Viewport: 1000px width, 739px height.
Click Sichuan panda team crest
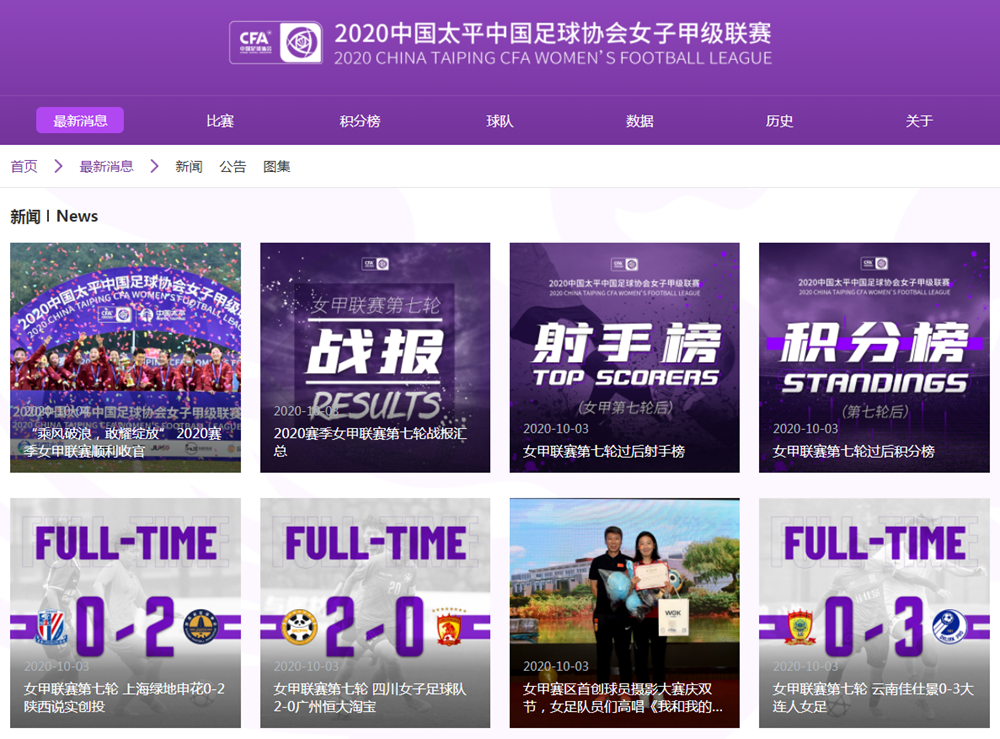[x=300, y=627]
